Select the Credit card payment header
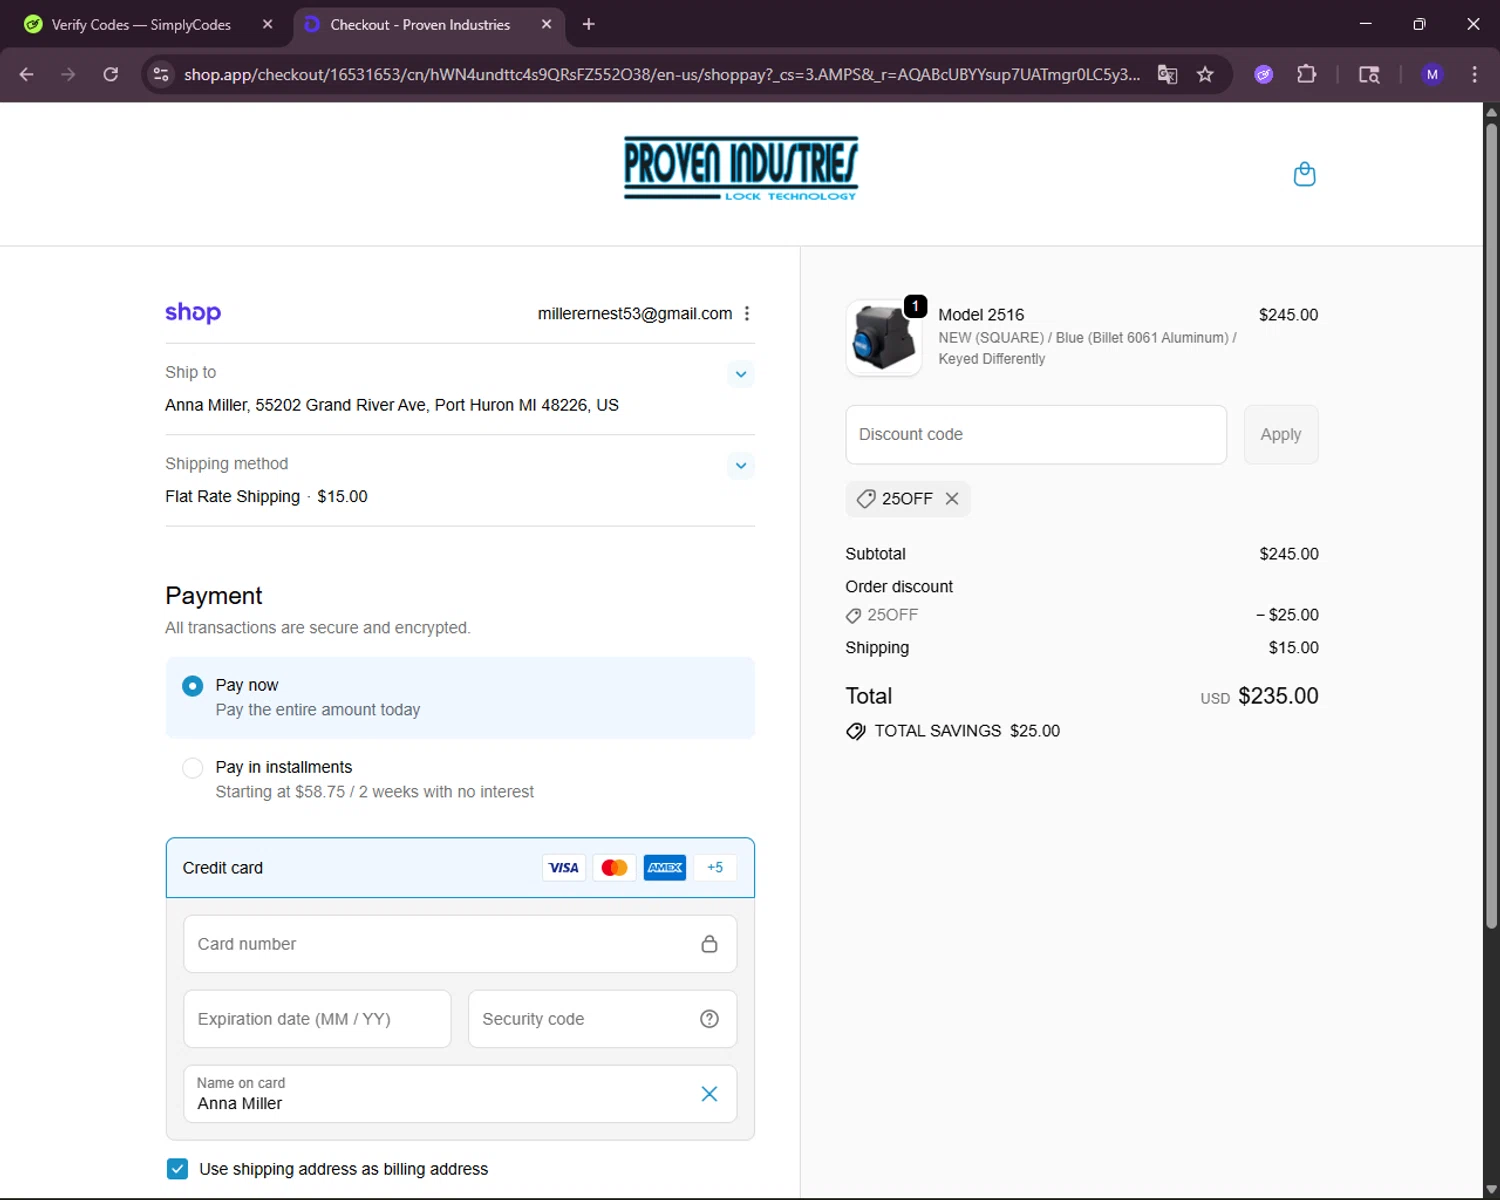 click(x=460, y=868)
